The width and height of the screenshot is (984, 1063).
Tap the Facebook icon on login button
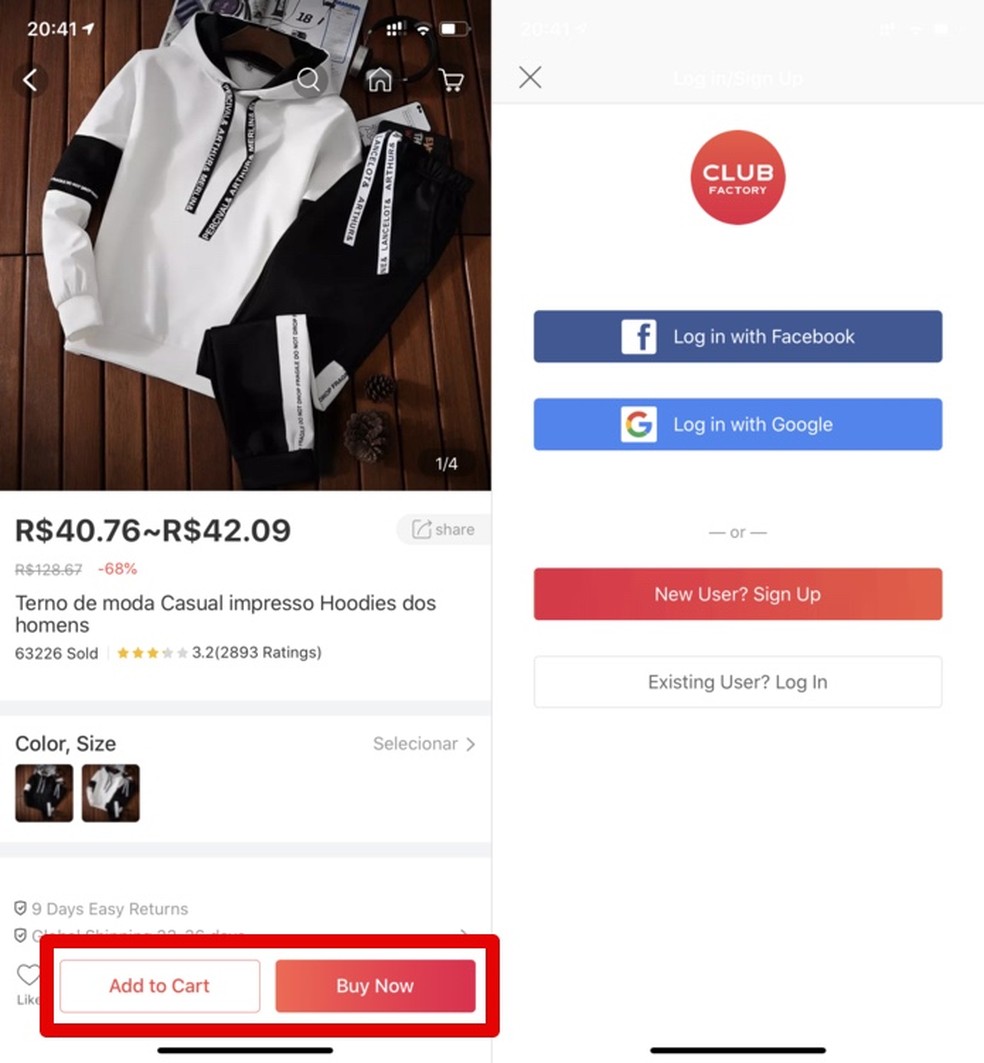(x=641, y=337)
